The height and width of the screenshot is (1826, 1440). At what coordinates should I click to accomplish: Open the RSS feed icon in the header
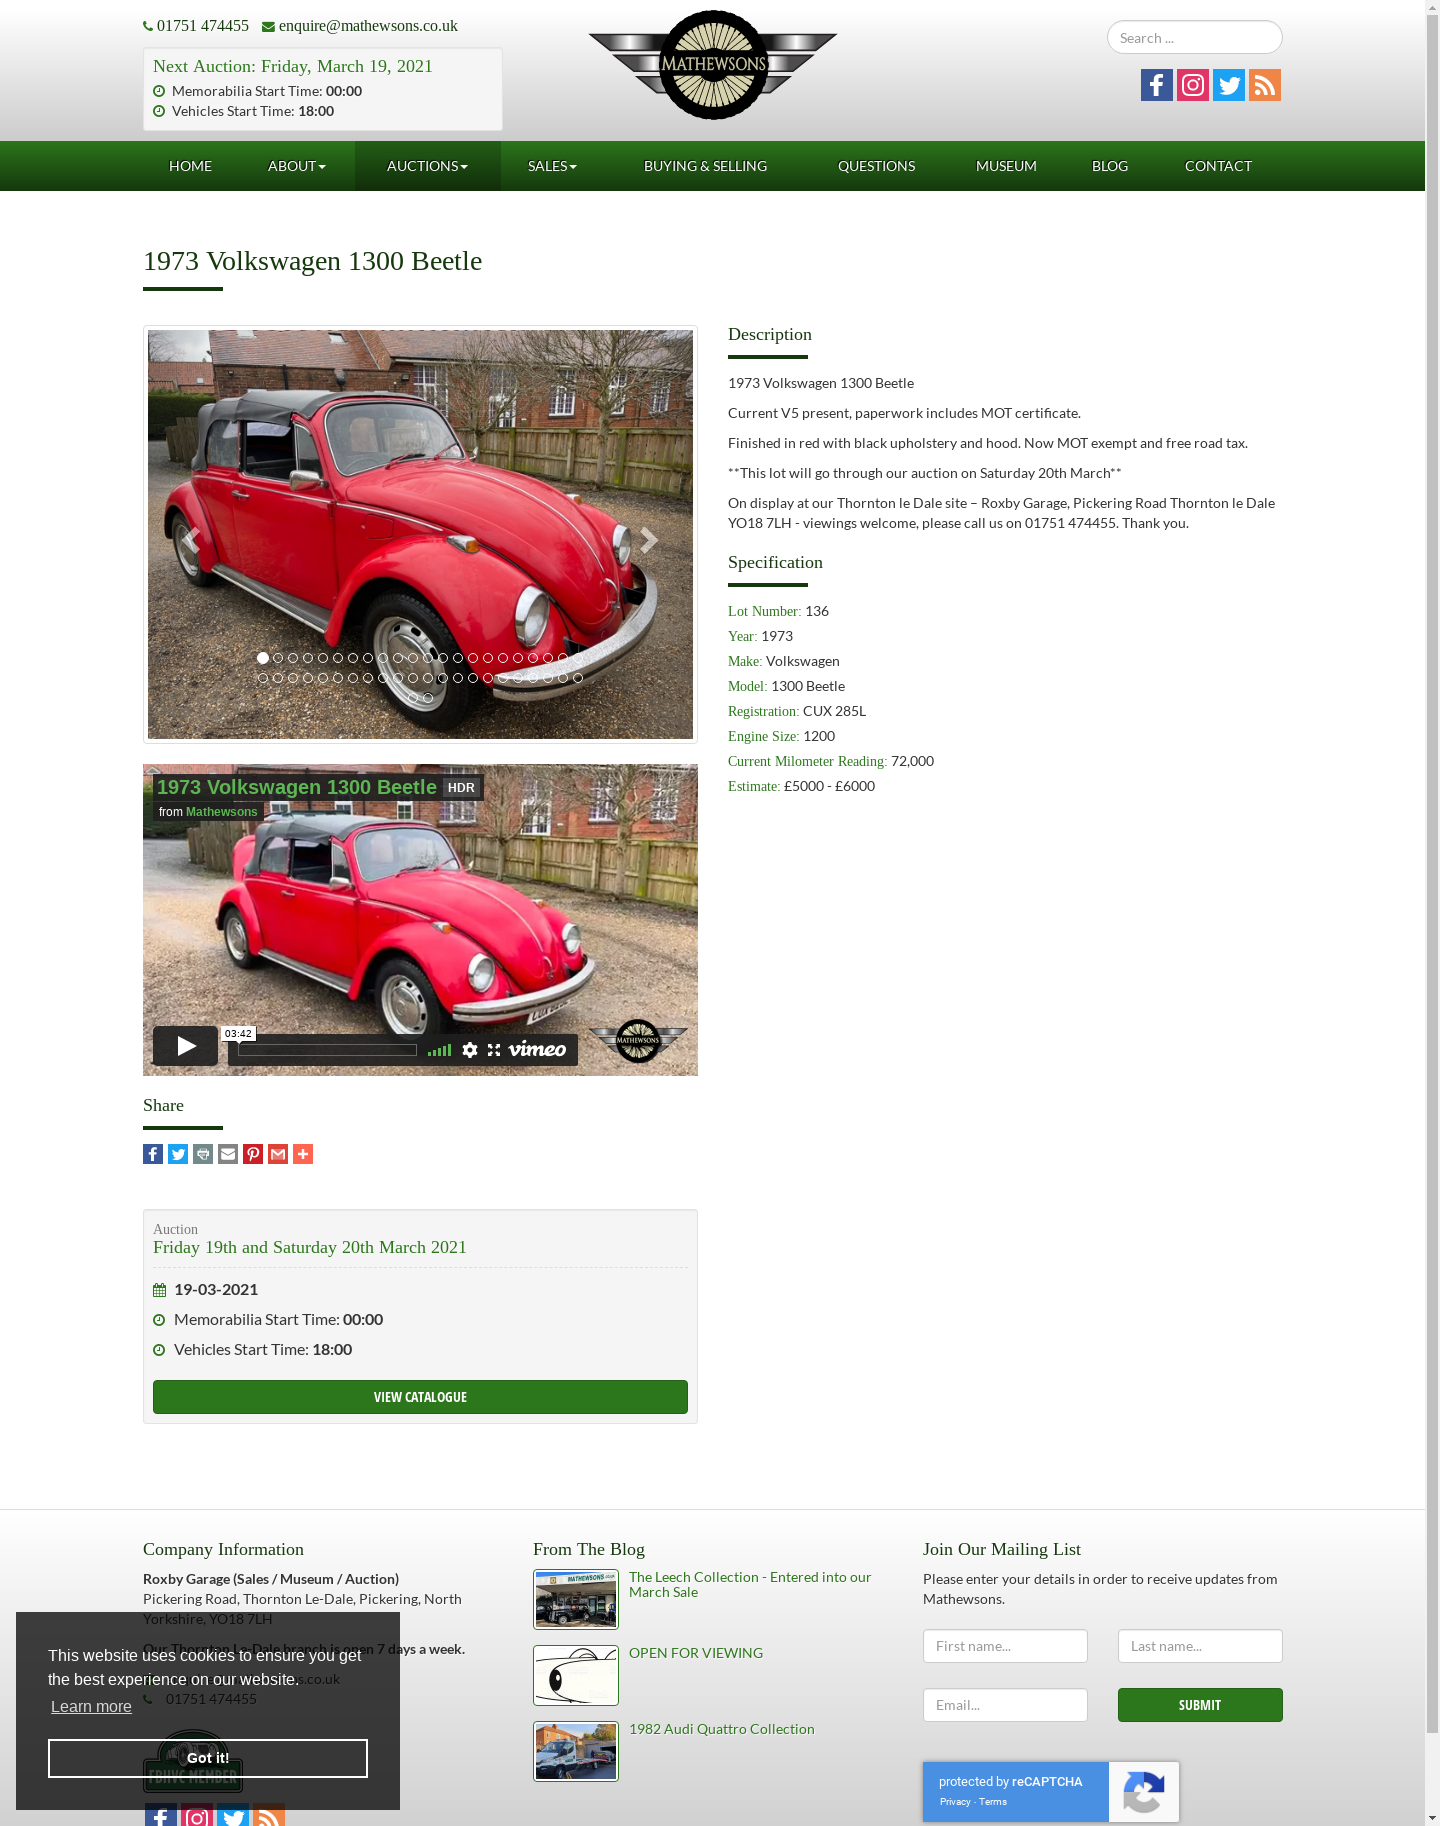(1265, 85)
